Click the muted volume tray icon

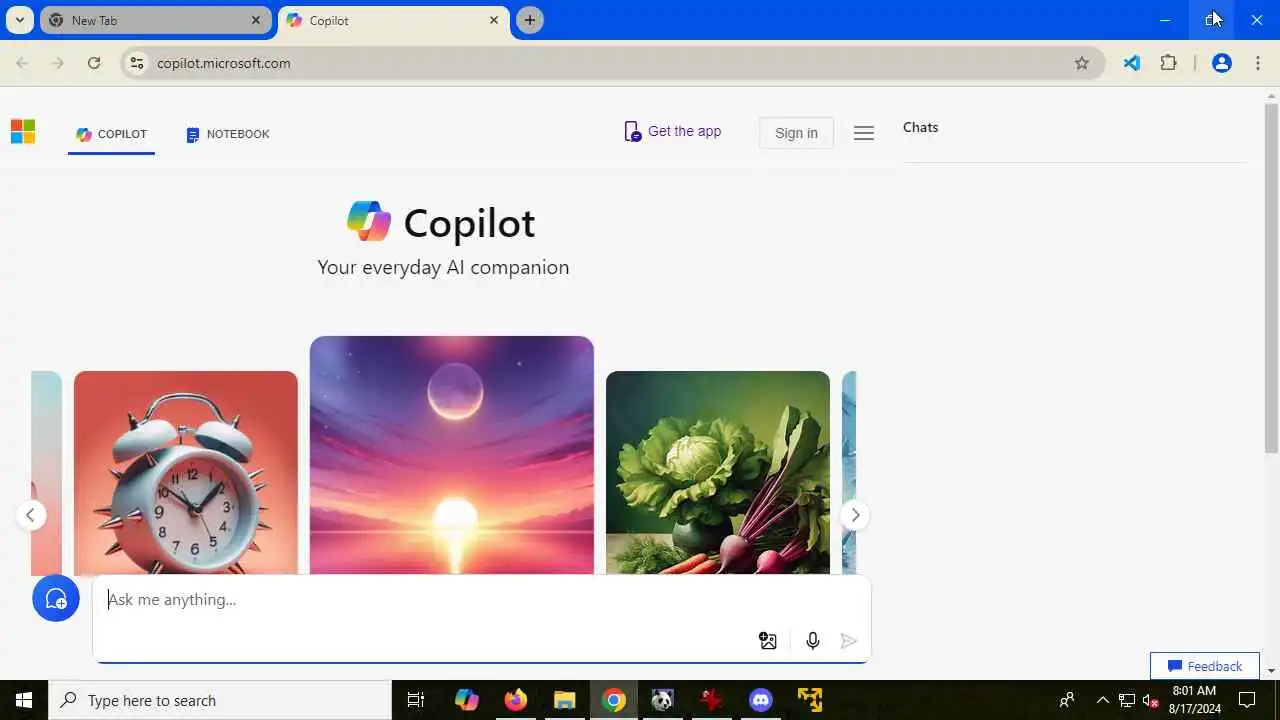[1150, 700]
